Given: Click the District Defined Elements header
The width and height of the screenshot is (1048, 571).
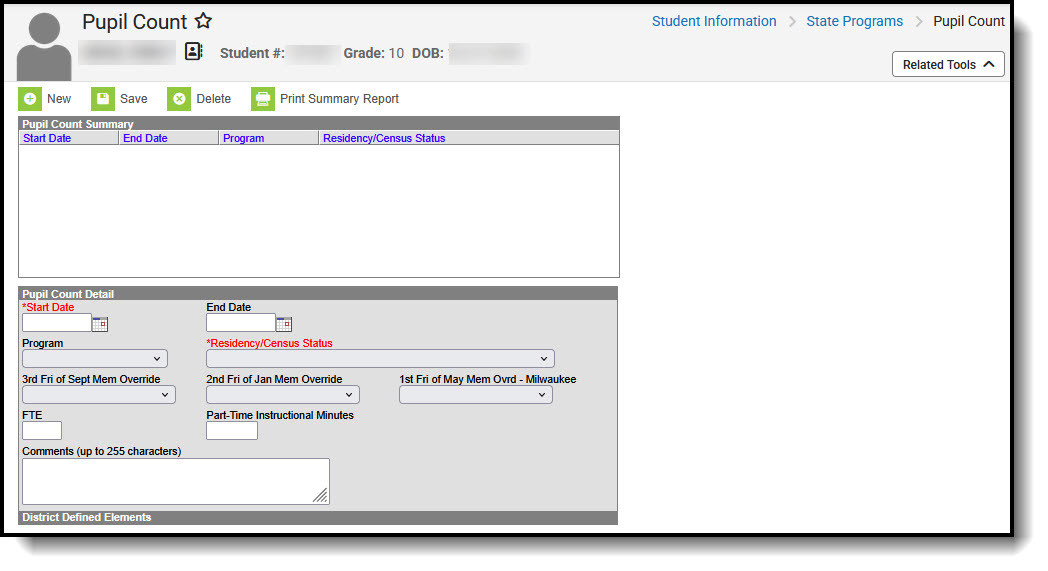Looking at the screenshot, I should pos(318,518).
